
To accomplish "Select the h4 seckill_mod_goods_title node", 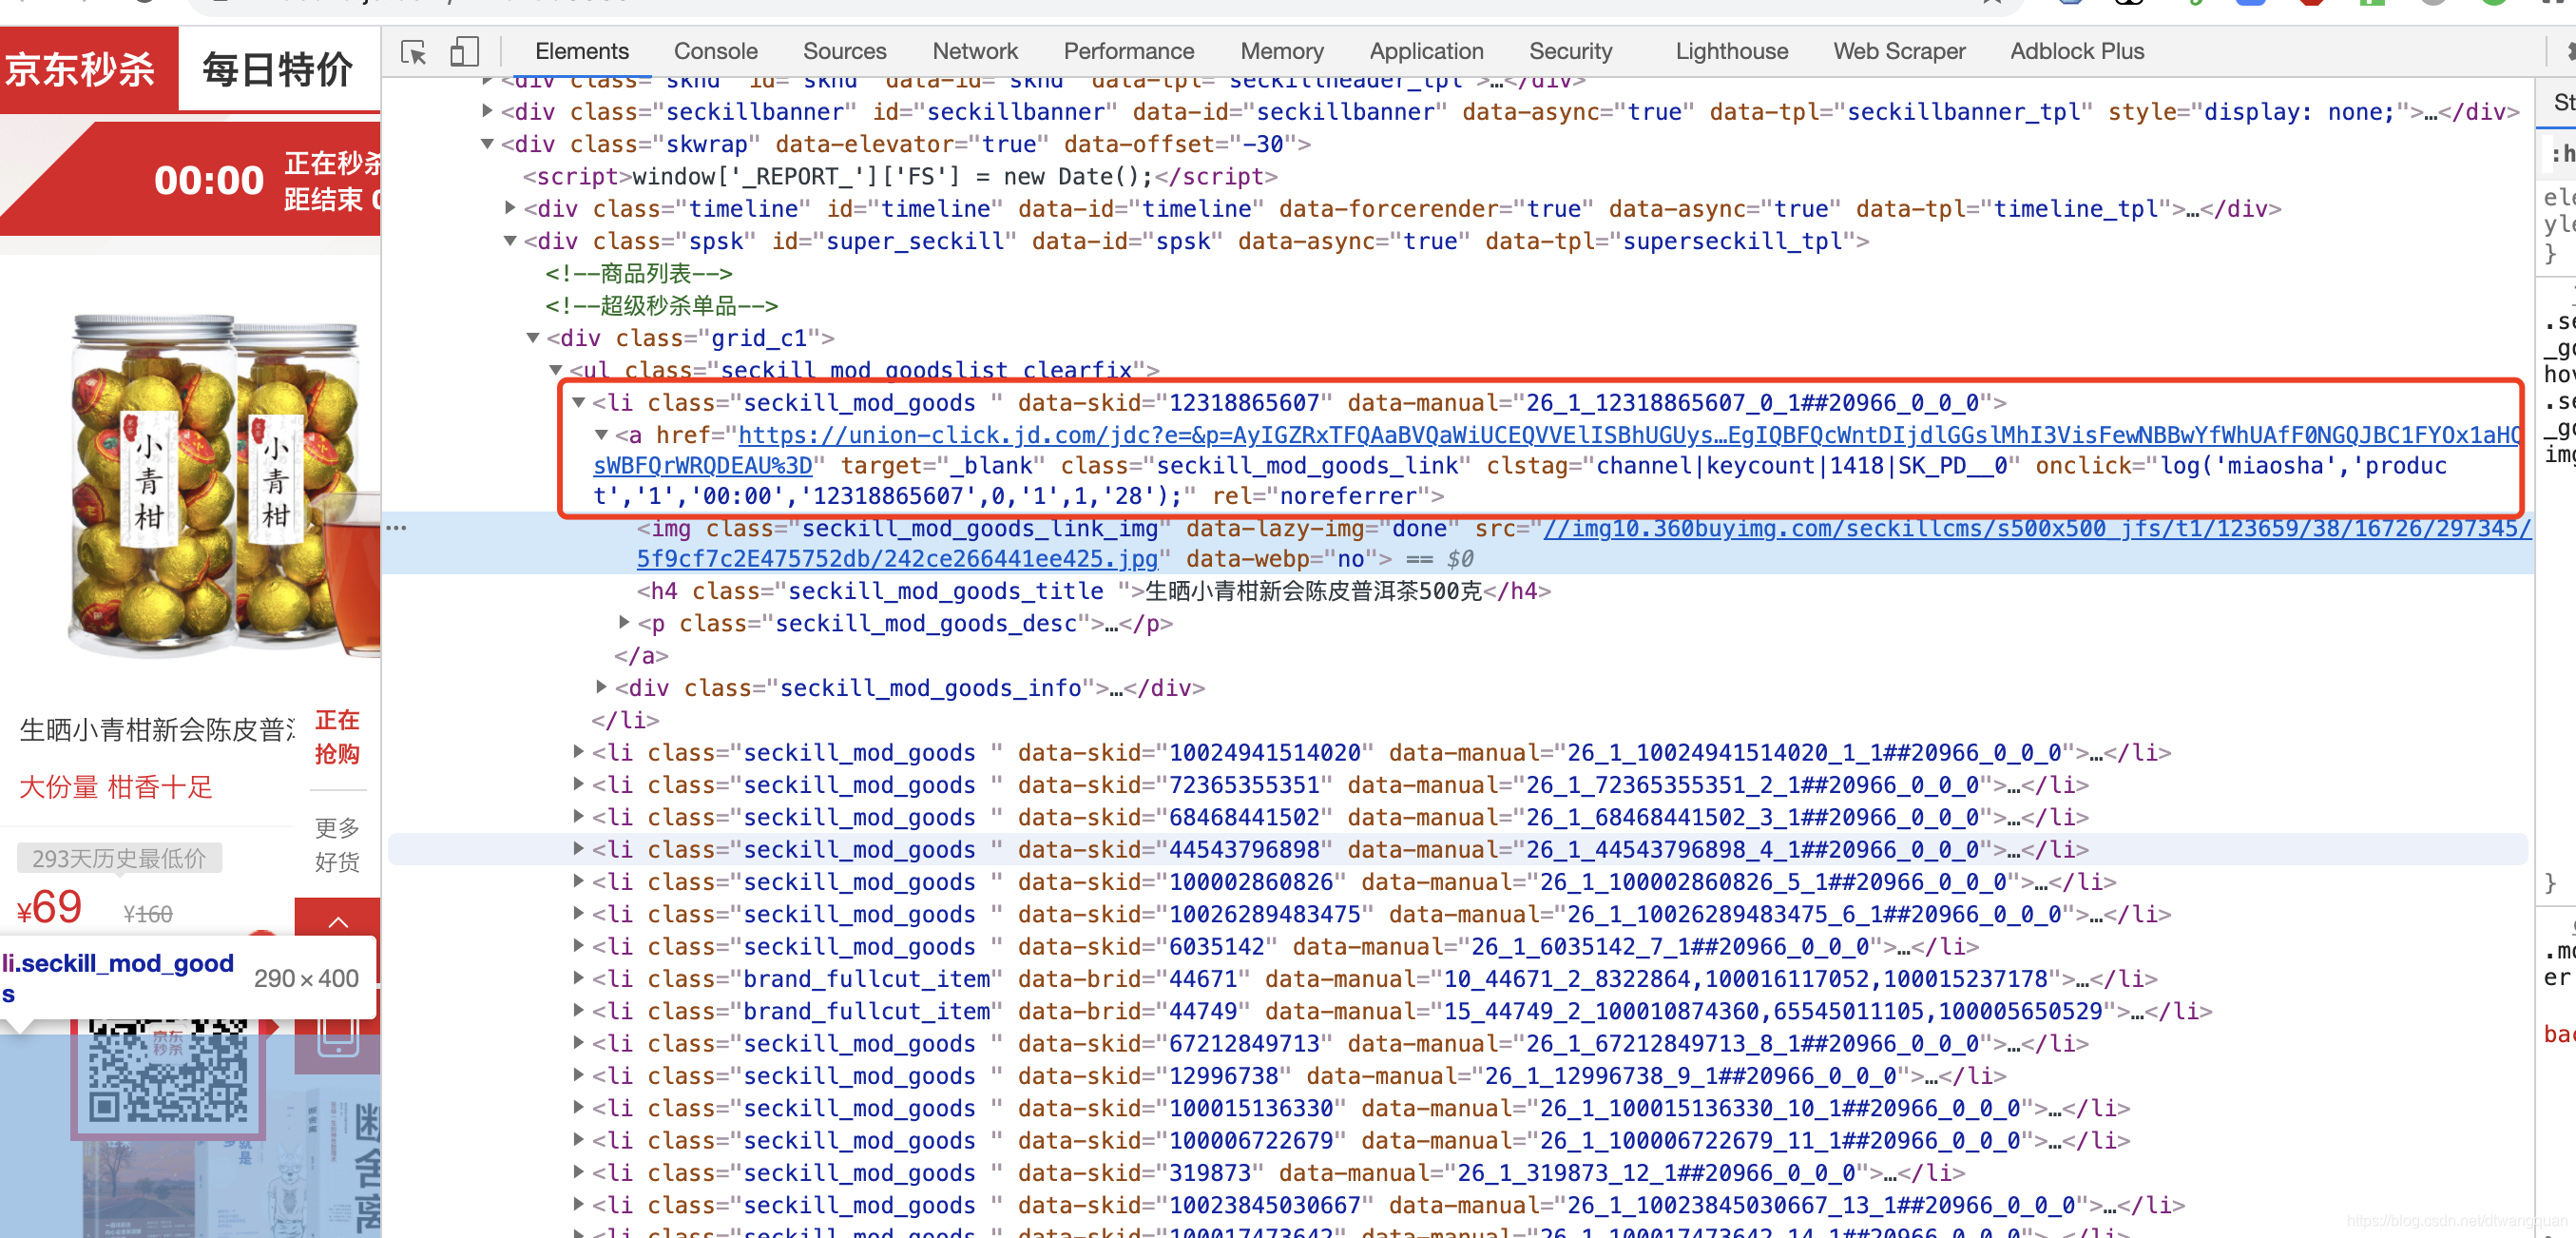I will (1093, 591).
